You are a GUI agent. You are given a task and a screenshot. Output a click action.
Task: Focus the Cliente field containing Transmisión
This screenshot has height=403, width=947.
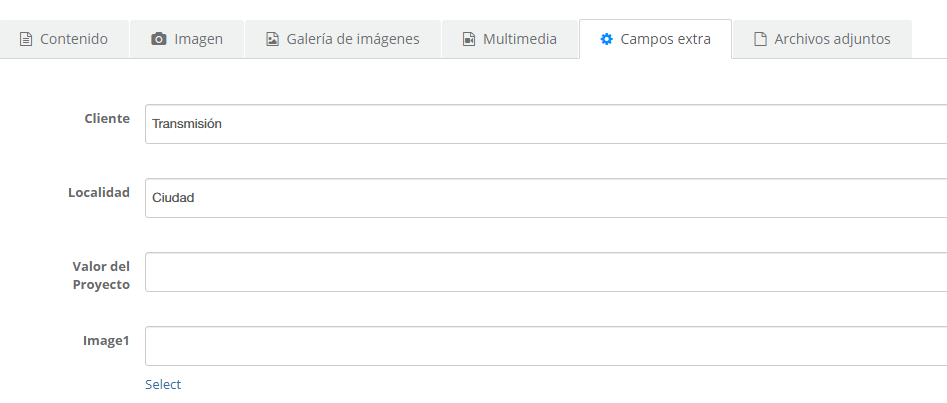tap(546, 124)
